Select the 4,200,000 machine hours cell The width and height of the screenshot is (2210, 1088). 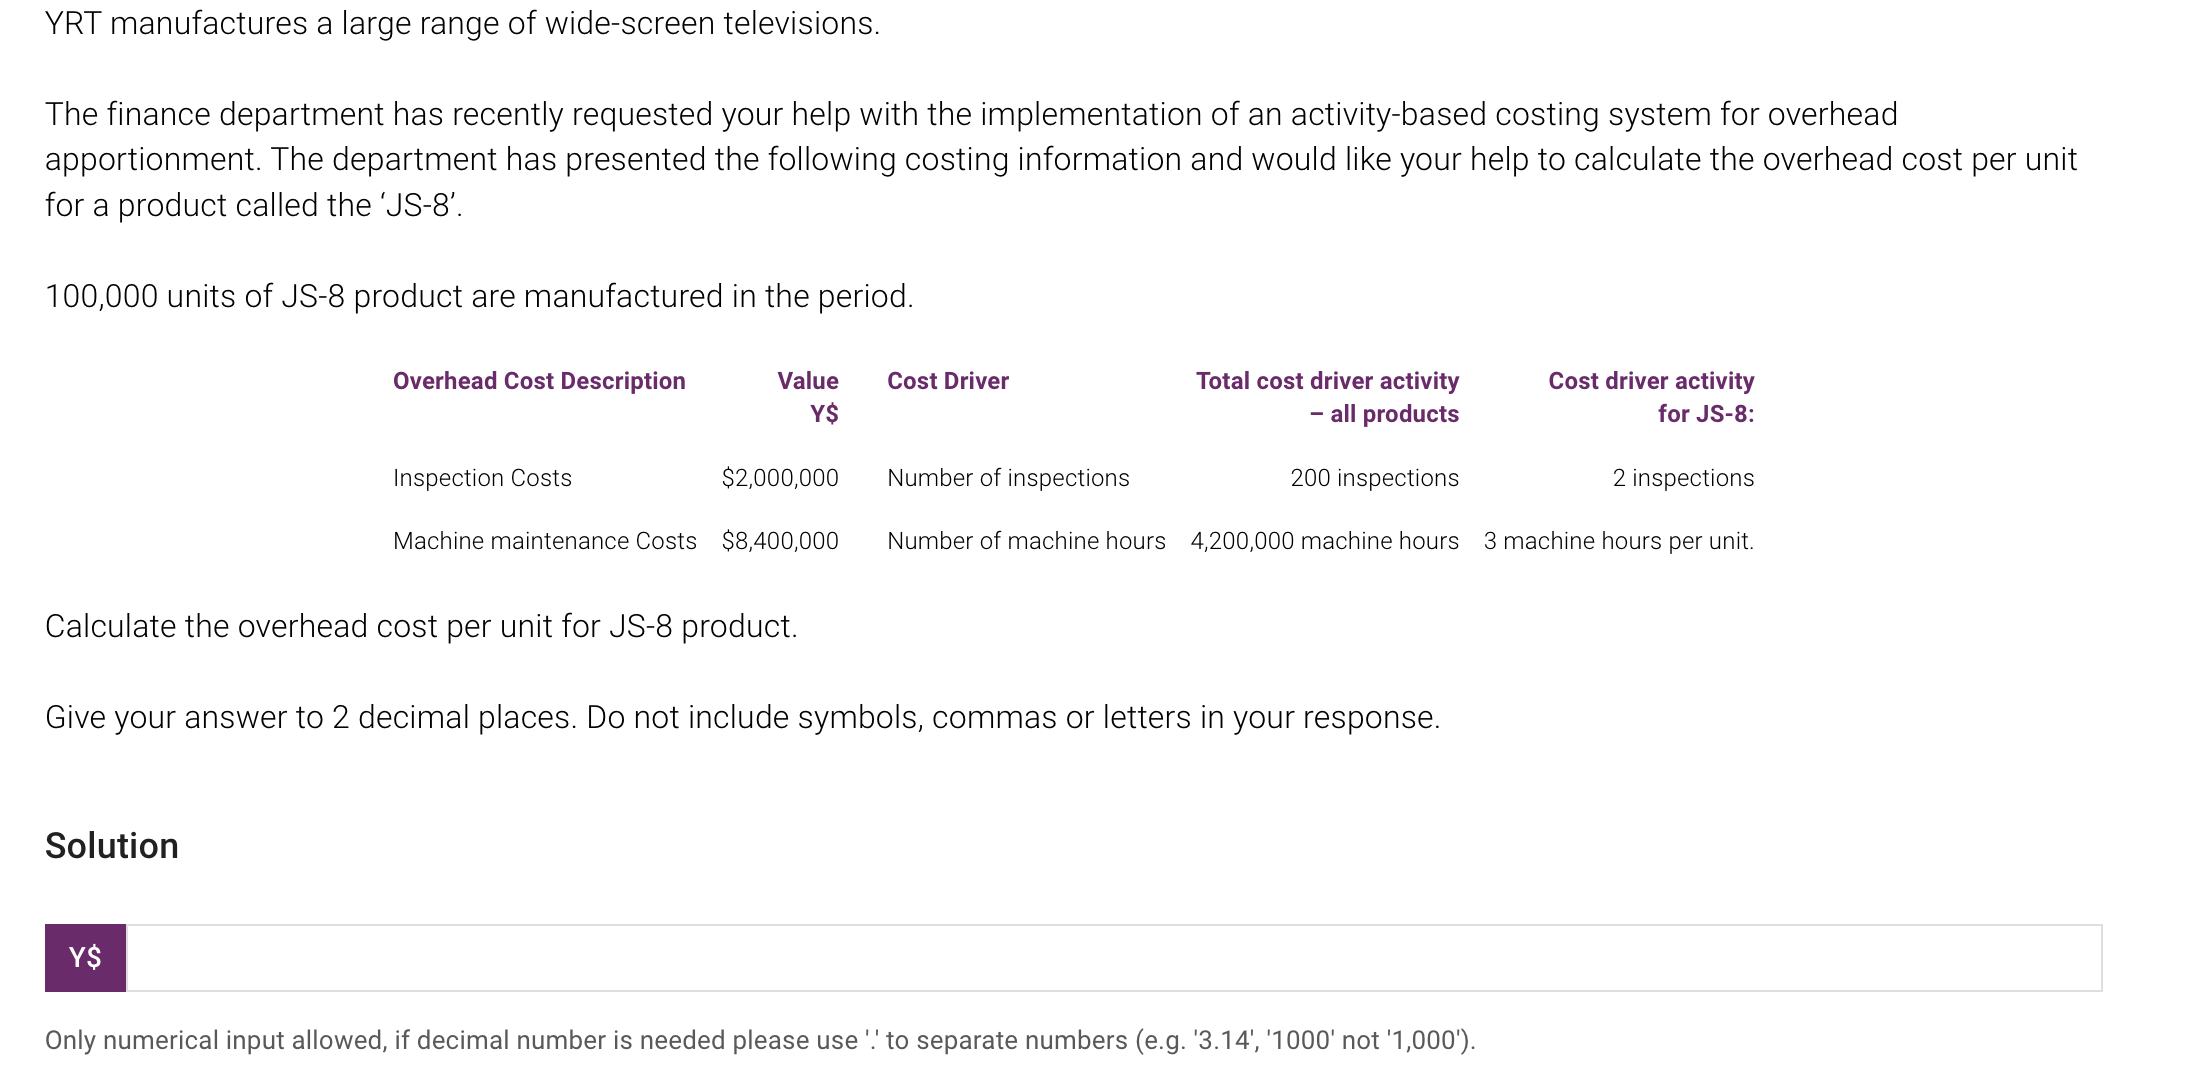pyautogui.click(x=1324, y=541)
